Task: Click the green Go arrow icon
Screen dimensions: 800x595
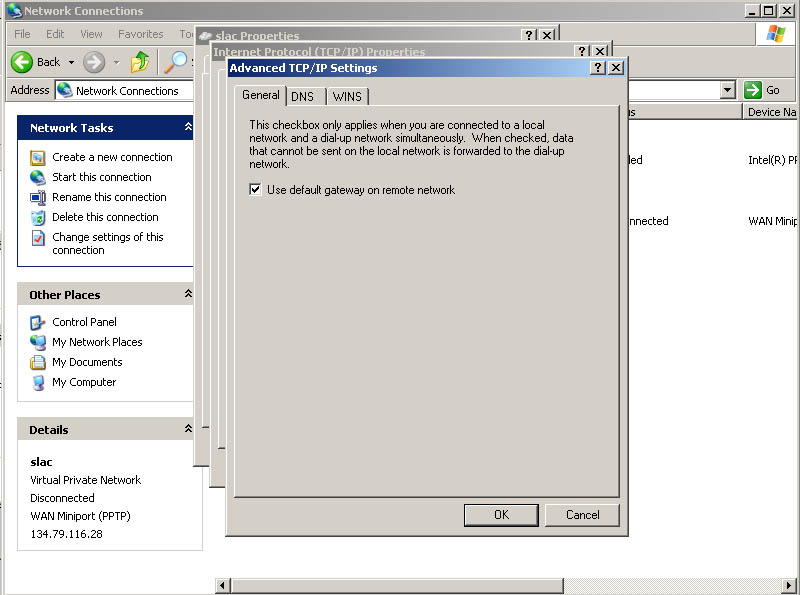Action: pyautogui.click(x=753, y=90)
